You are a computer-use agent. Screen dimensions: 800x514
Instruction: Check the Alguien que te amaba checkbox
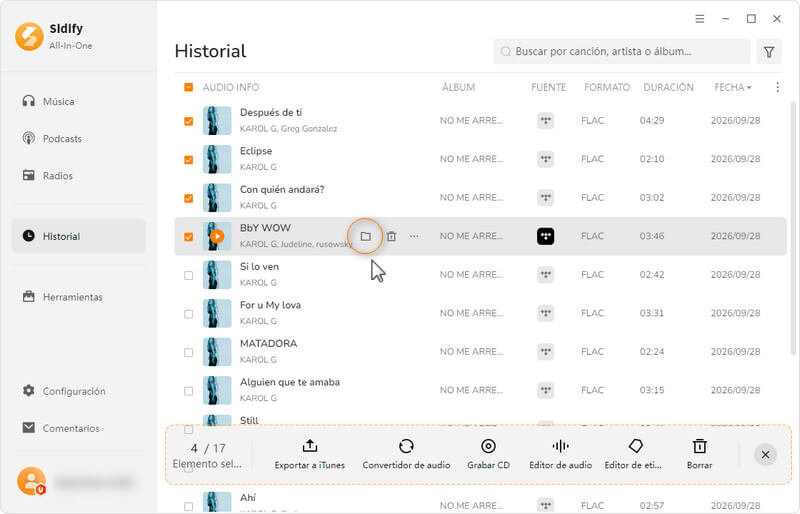pyautogui.click(x=188, y=390)
